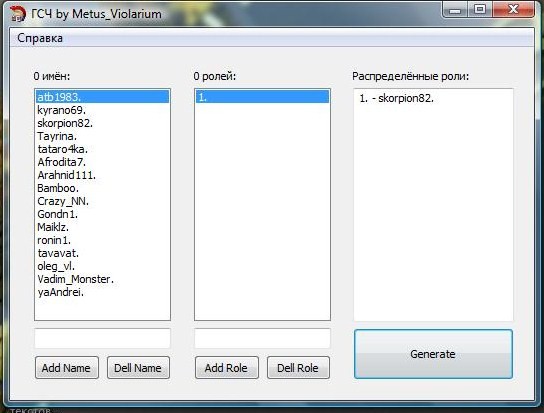Focus the name input field
The image size is (544, 413).
click(x=102, y=338)
